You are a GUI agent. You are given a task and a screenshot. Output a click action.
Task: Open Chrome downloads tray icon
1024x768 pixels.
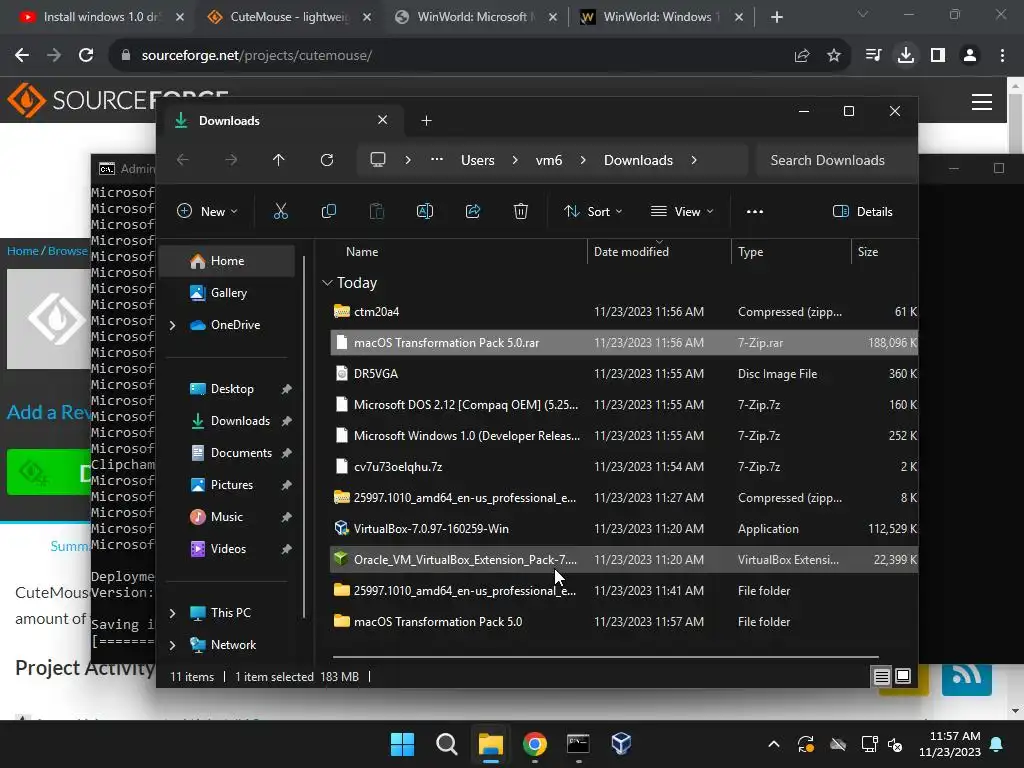point(906,56)
